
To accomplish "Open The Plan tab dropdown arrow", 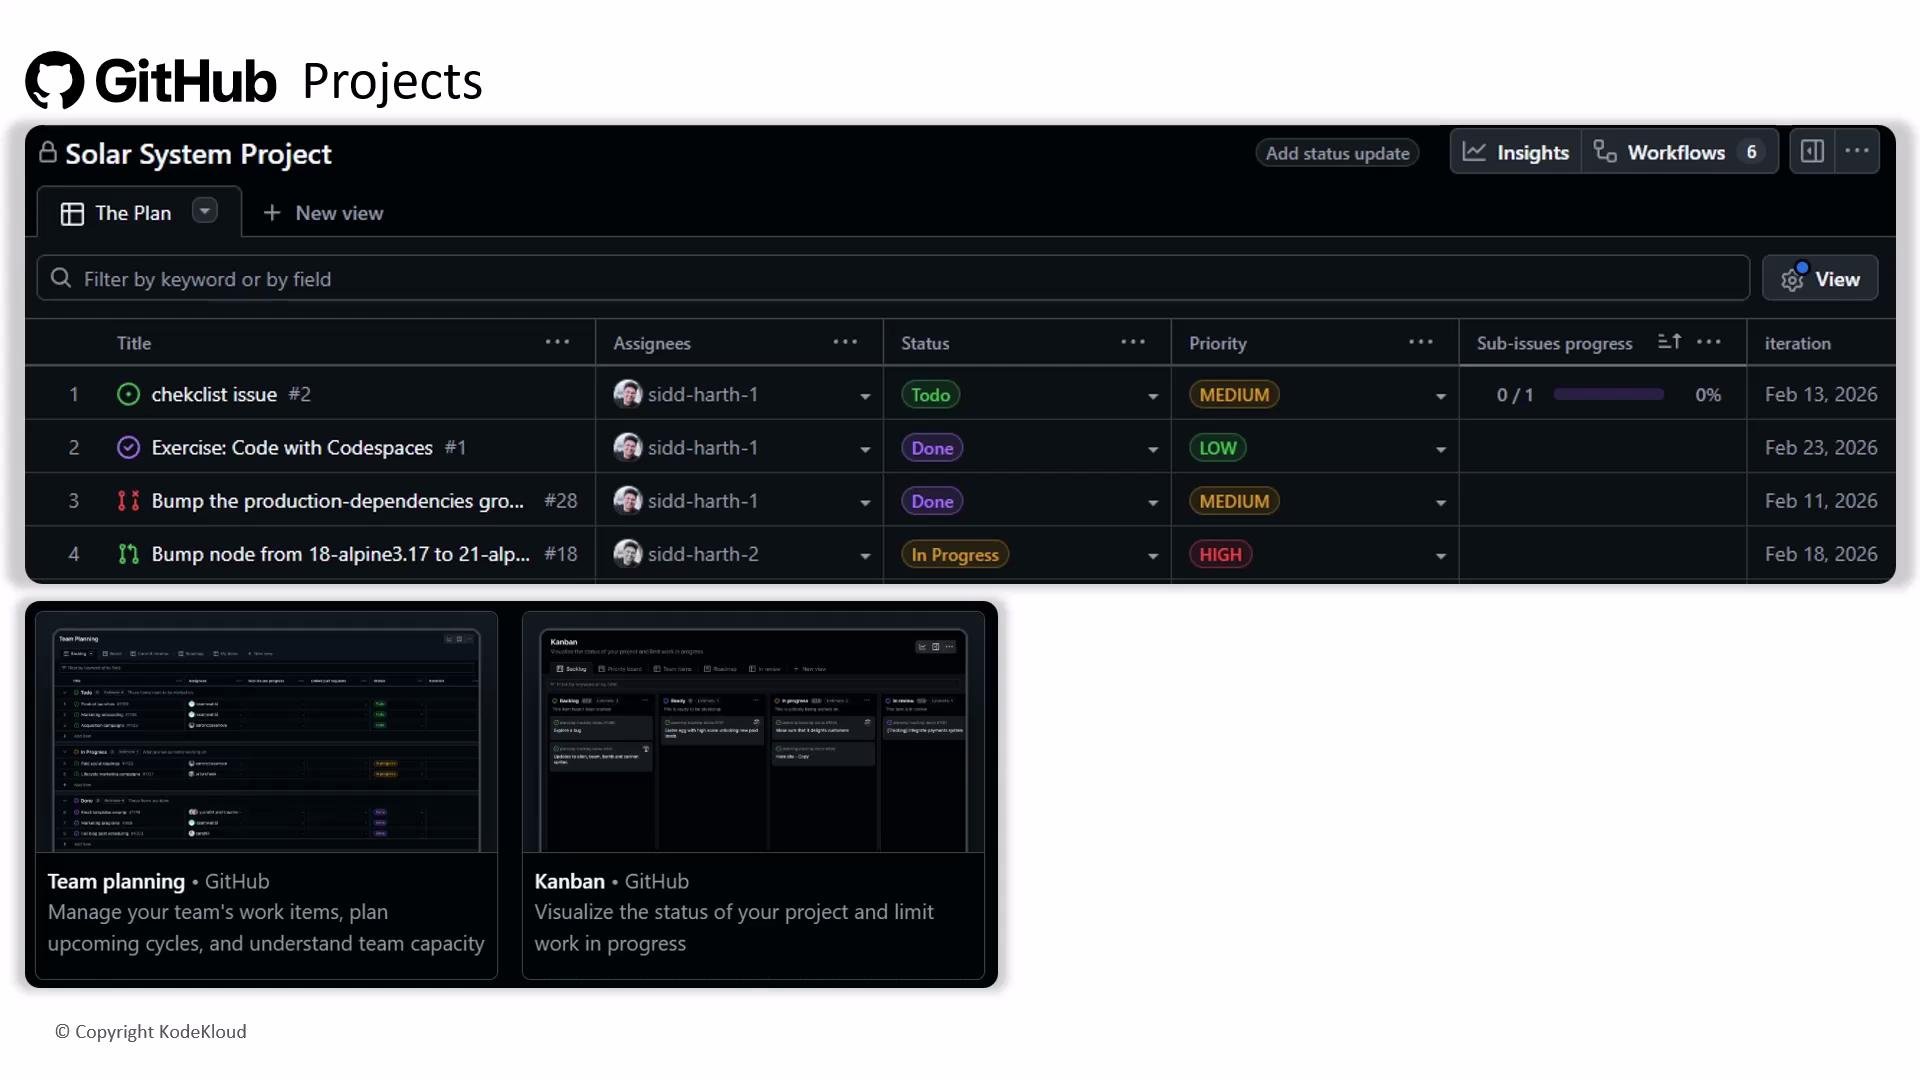I will 204,211.
